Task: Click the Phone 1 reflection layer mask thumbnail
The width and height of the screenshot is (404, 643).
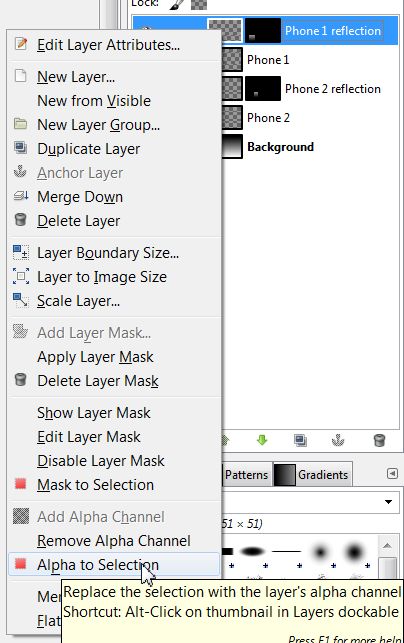Action: [x=263, y=31]
